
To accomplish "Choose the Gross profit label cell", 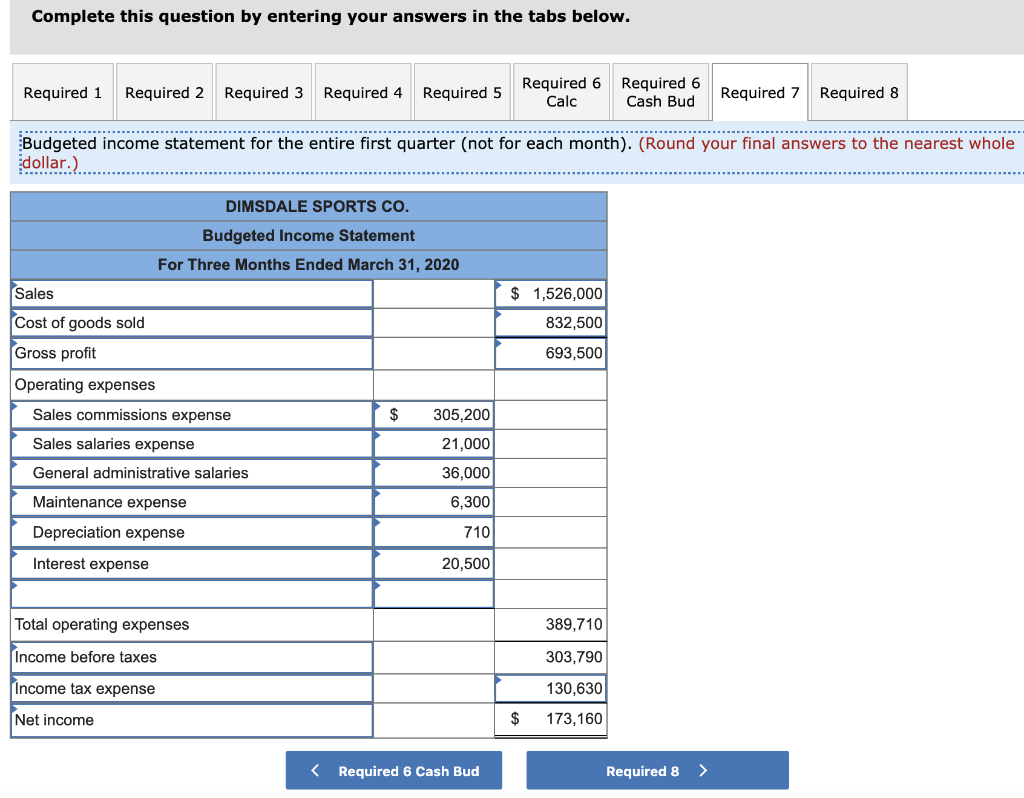I will (x=192, y=353).
